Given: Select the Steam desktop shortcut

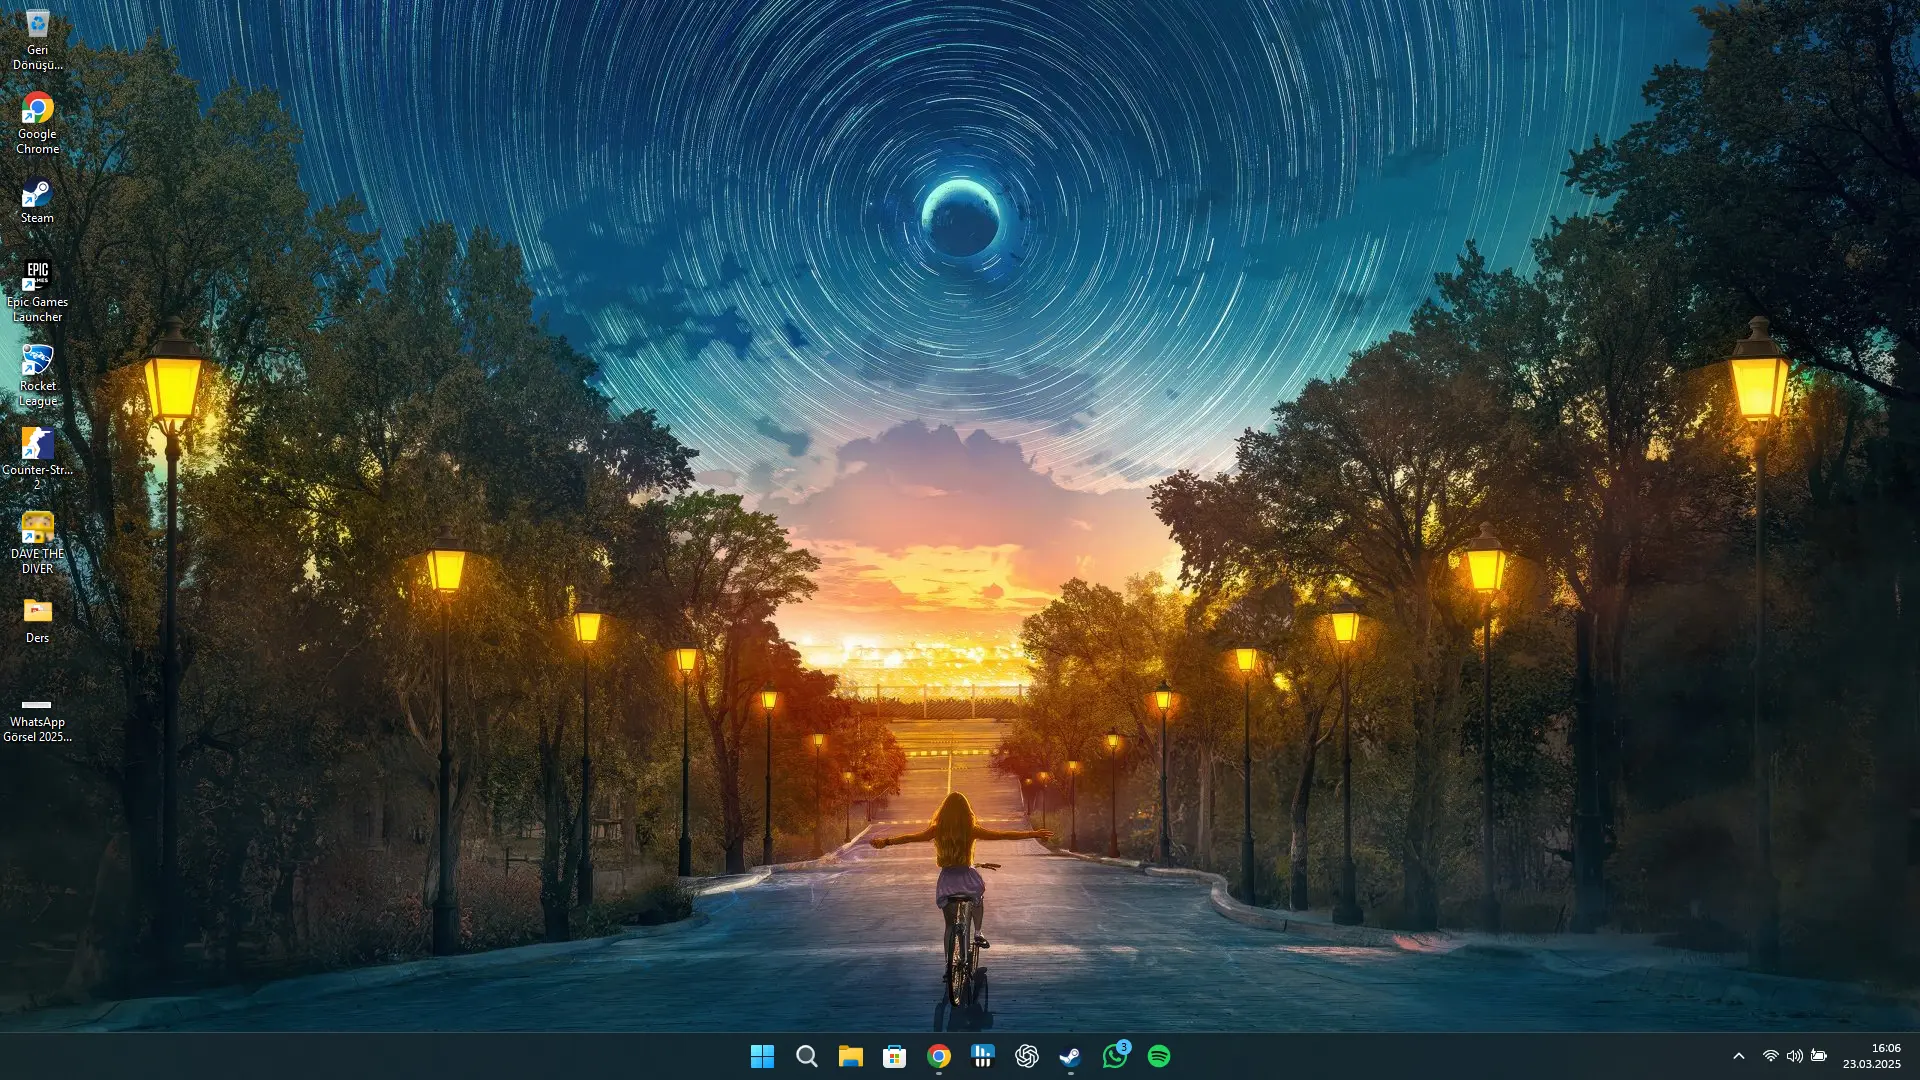Looking at the screenshot, I should click(37, 201).
